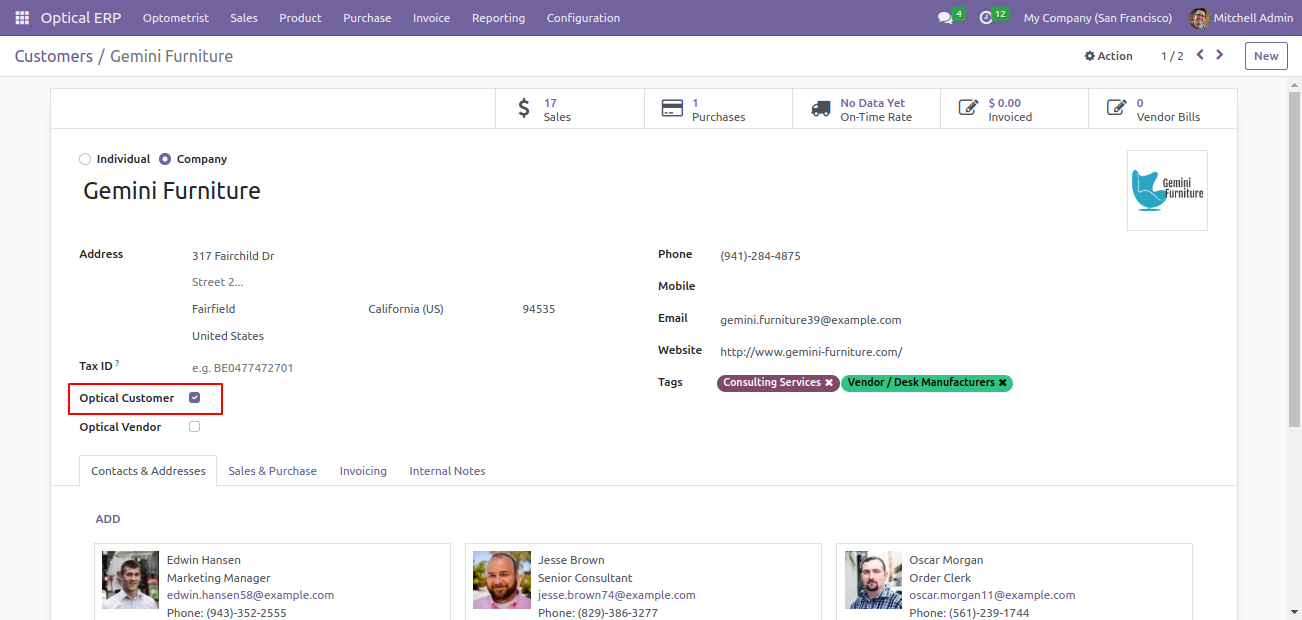Switch to the Invoicing tab
Screen dimensions: 1302x620
(363, 471)
